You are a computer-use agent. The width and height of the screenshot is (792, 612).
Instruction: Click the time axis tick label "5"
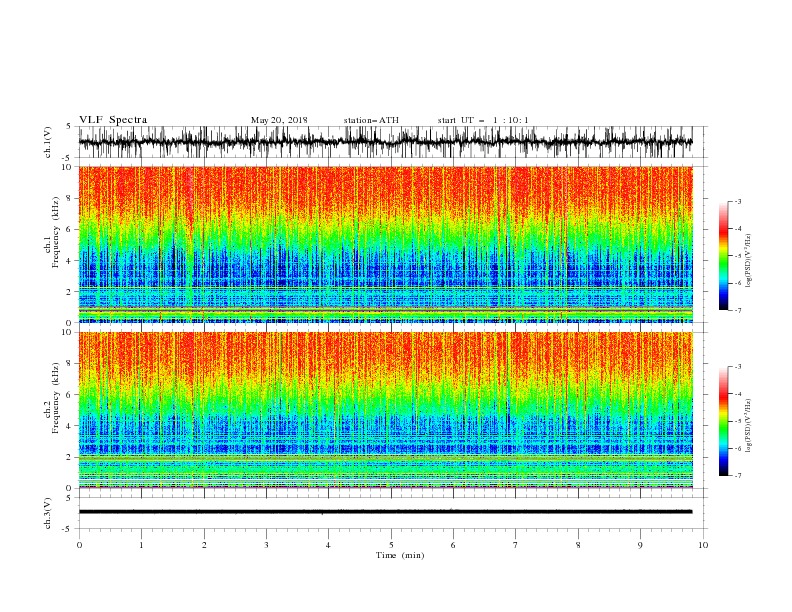coord(391,545)
